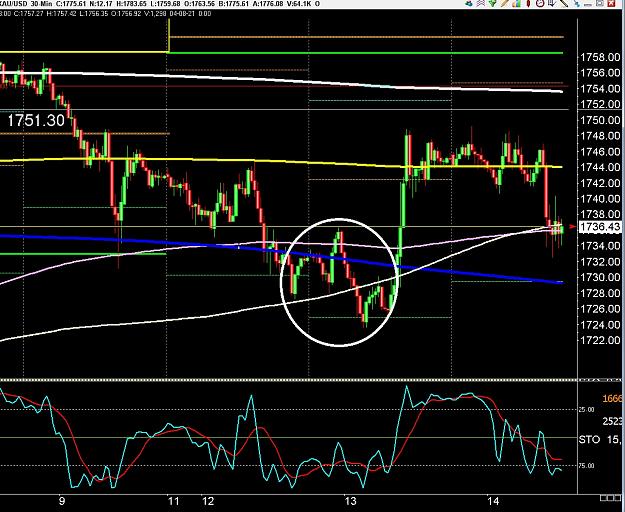Close the chart with red X
Screen dimensions: 625x512
click(611, 3)
